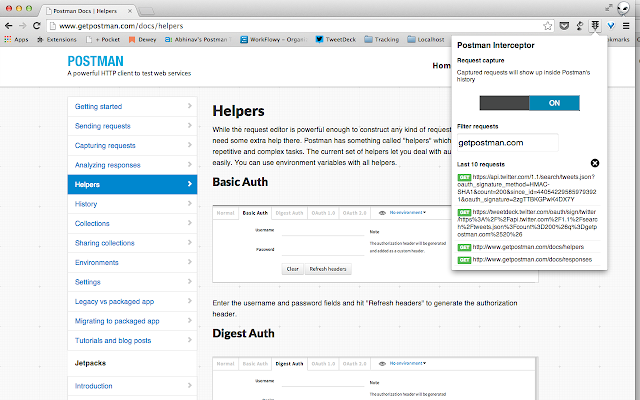Open the Dewey bookmark
640x400 pixels.
(142, 40)
